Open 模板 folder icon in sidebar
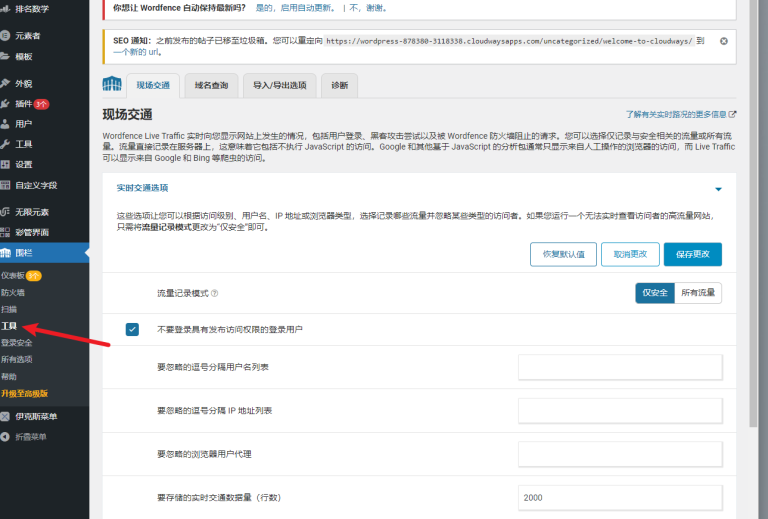This screenshot has height=519, width=768. coord(5,56)
